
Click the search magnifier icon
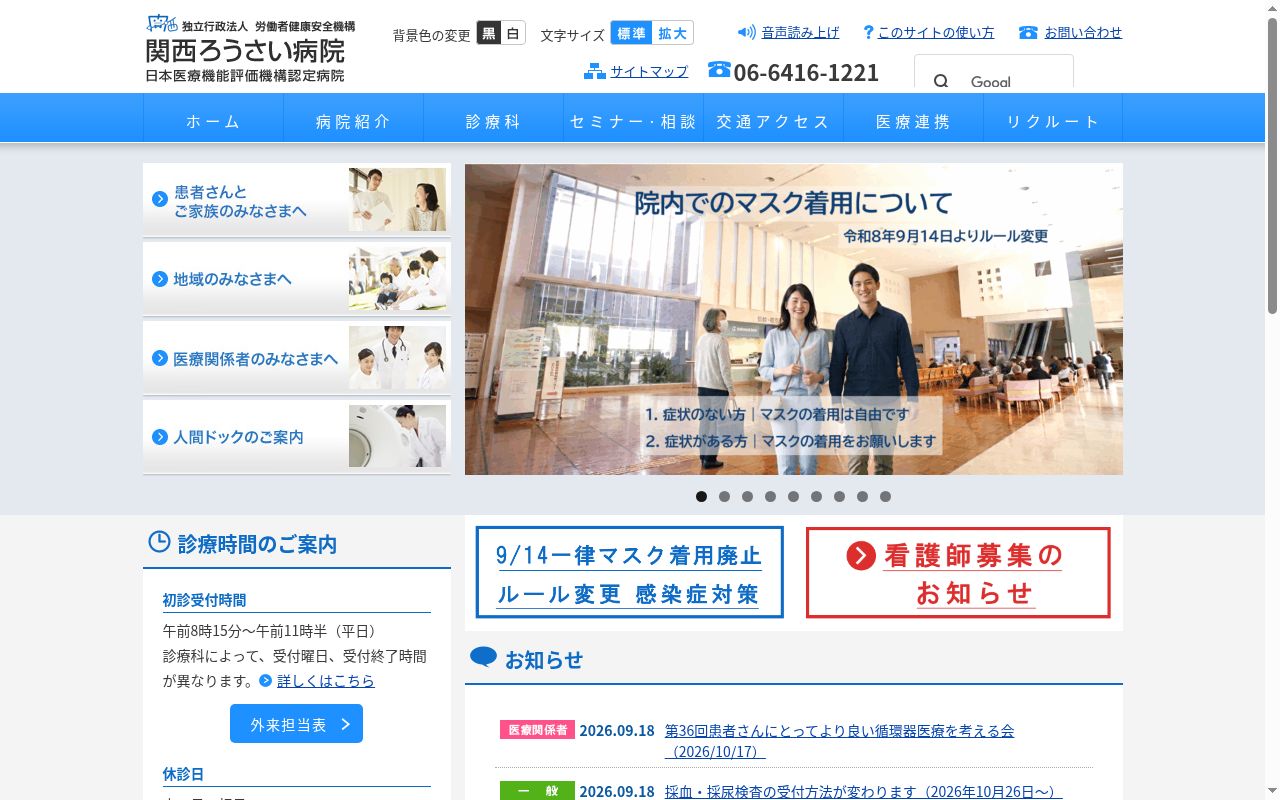pos(941,82)
